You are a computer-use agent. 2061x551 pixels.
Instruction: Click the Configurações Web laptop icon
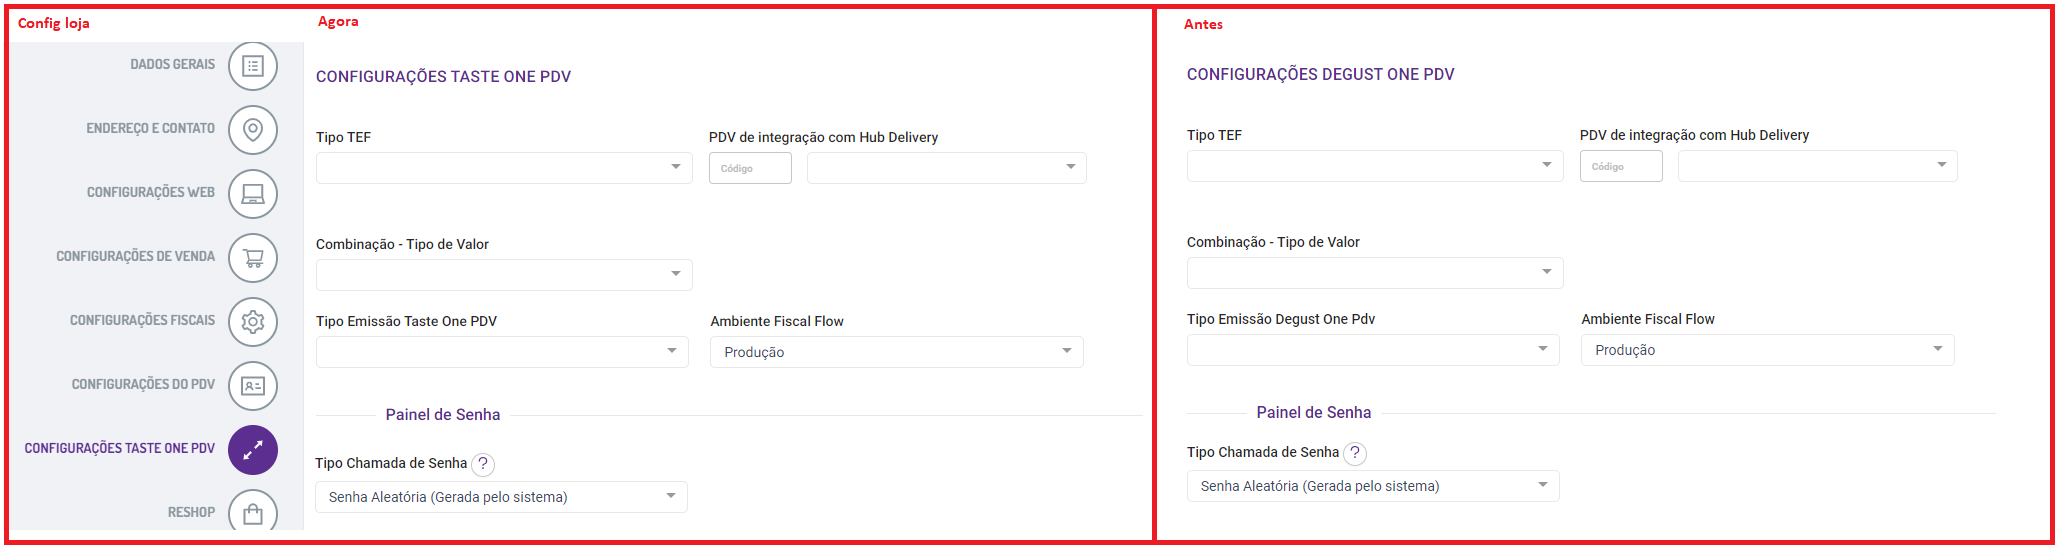253,194
